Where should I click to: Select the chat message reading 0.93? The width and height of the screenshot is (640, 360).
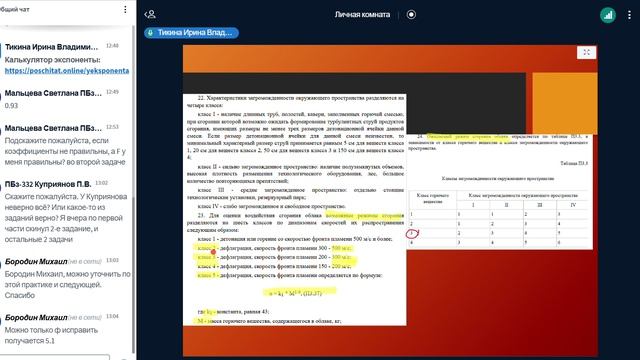point(11,105)
